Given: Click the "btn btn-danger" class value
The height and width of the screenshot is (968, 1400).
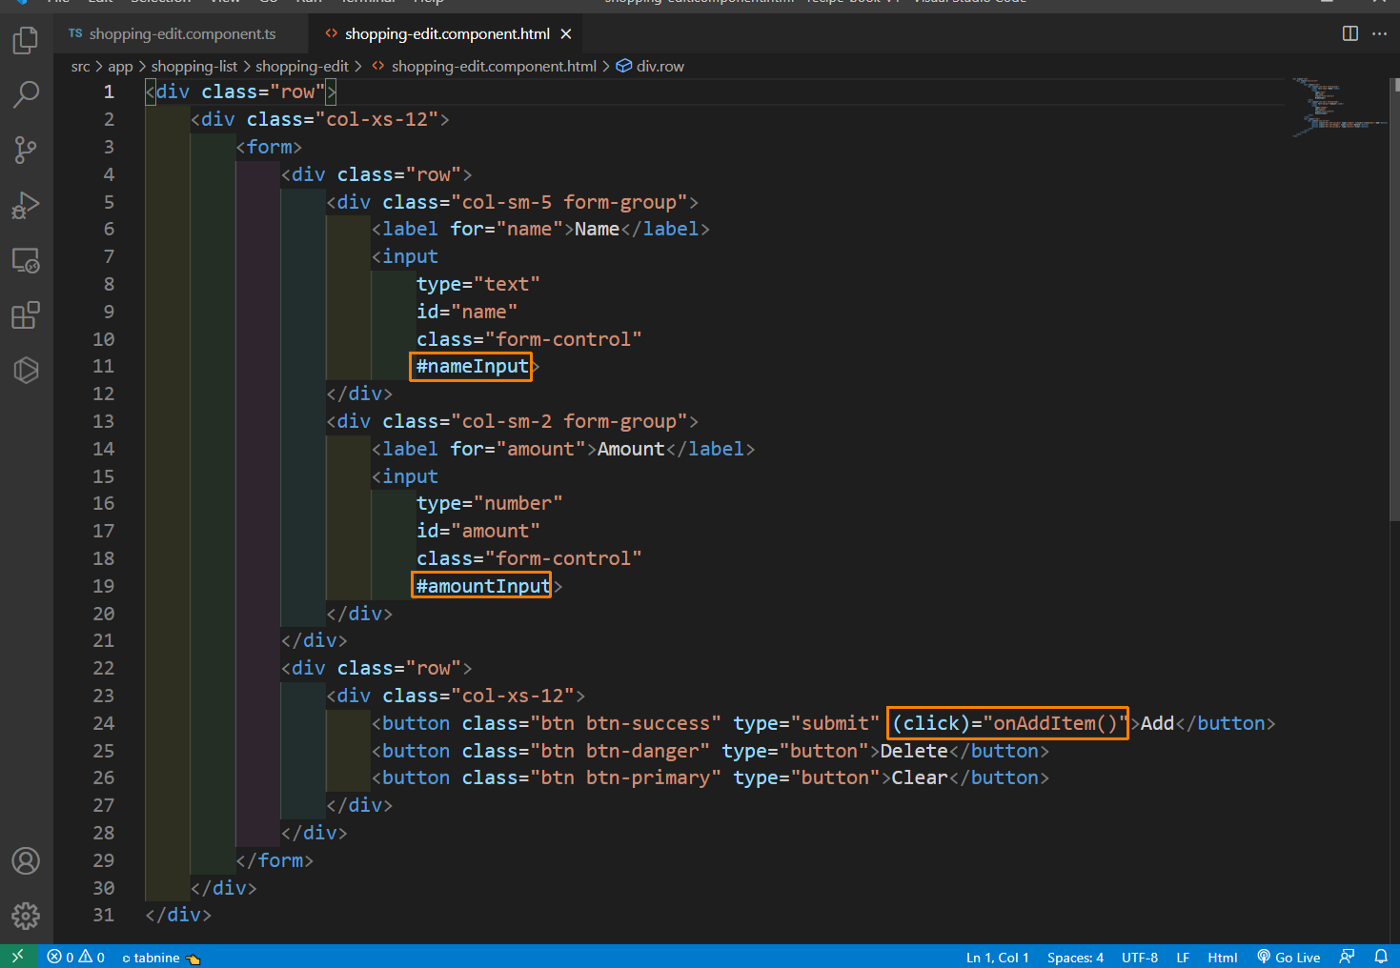Looking at the screenshot, I should tap(619, 751).
